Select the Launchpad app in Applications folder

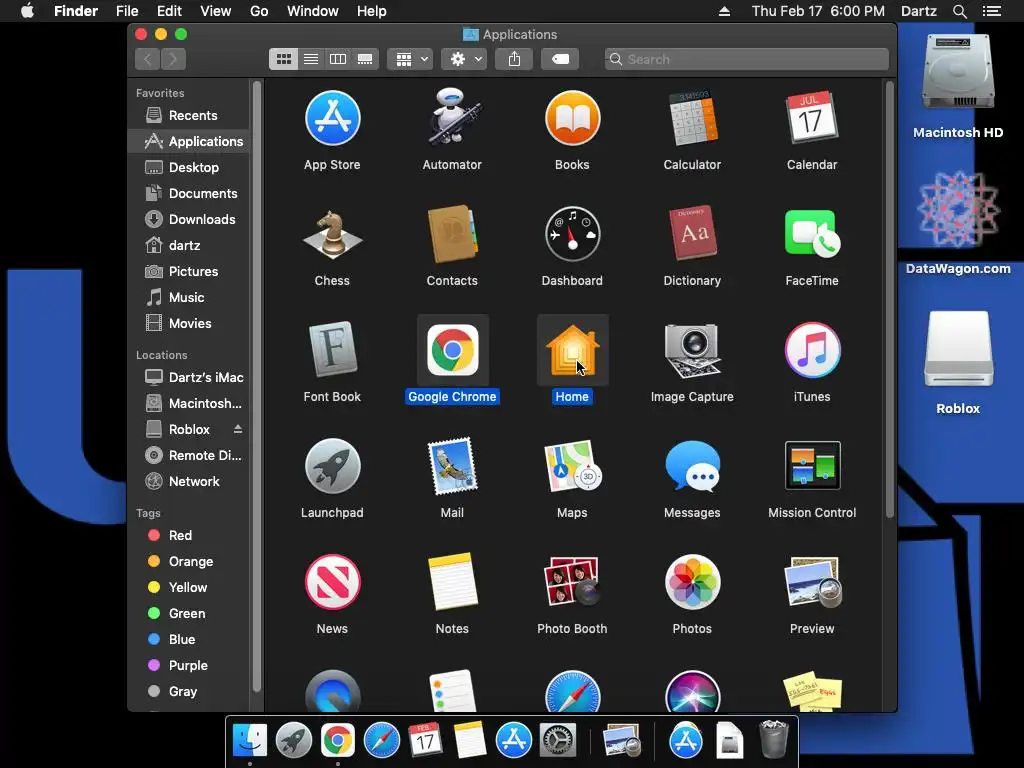[332, 466]
